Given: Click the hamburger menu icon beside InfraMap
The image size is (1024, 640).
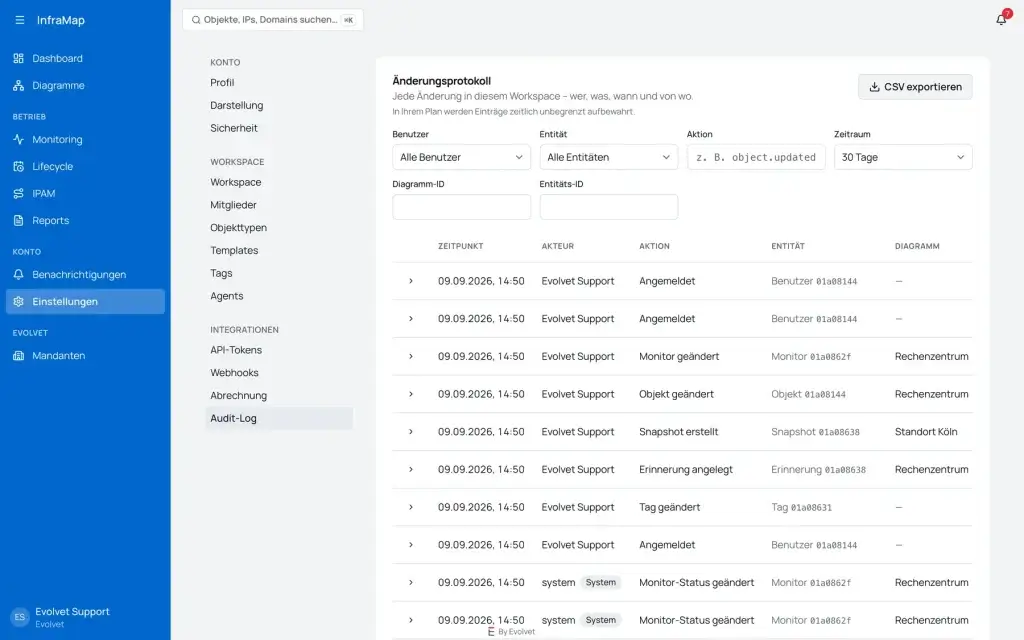Looking at the screenshot, I should (20, 20).
